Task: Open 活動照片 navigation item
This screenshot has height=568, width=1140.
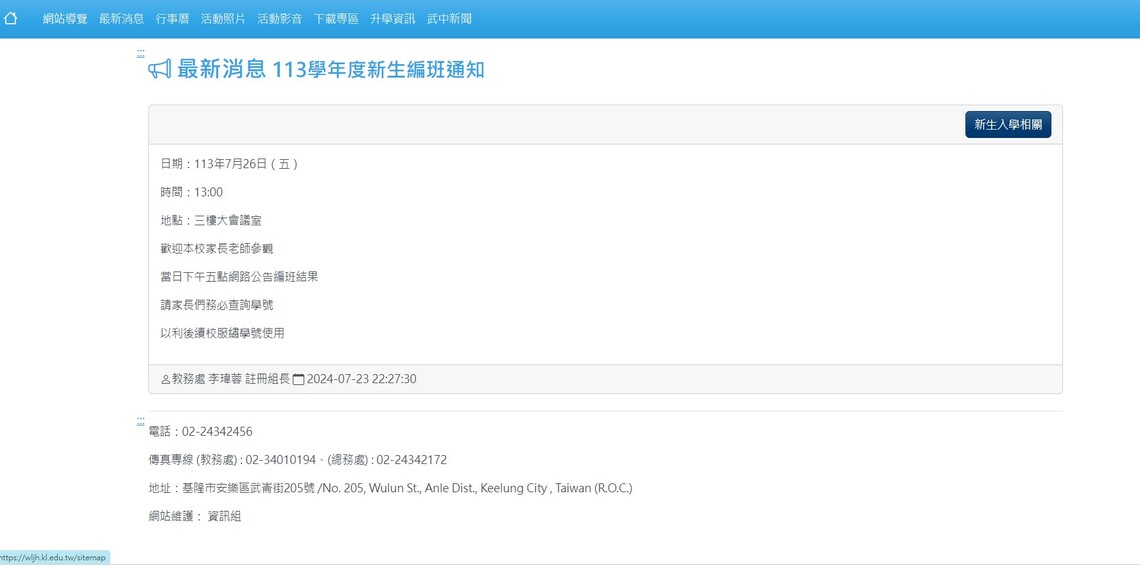Action: pyautogui.click(x=223, y=19)
